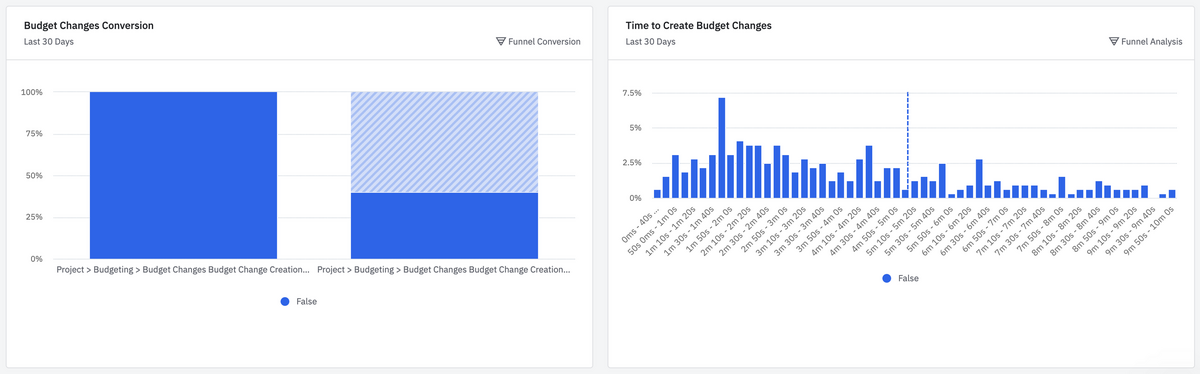
Task: Click Last 30 Days under Budget Changes Conversion
Action: click(x=49, y=42)
